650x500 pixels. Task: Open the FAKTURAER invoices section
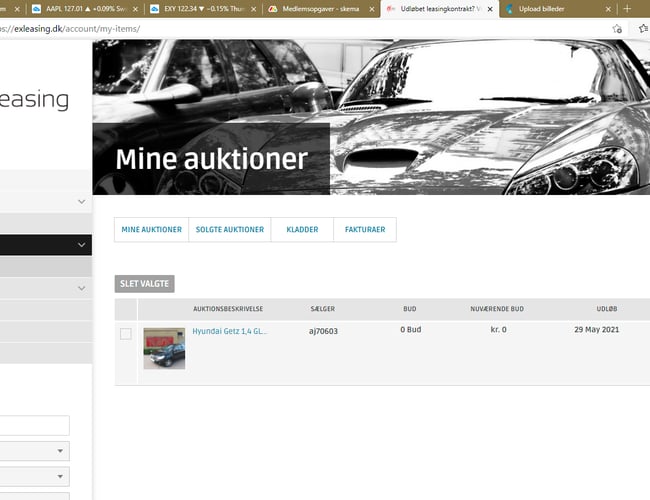pos(365,229)
